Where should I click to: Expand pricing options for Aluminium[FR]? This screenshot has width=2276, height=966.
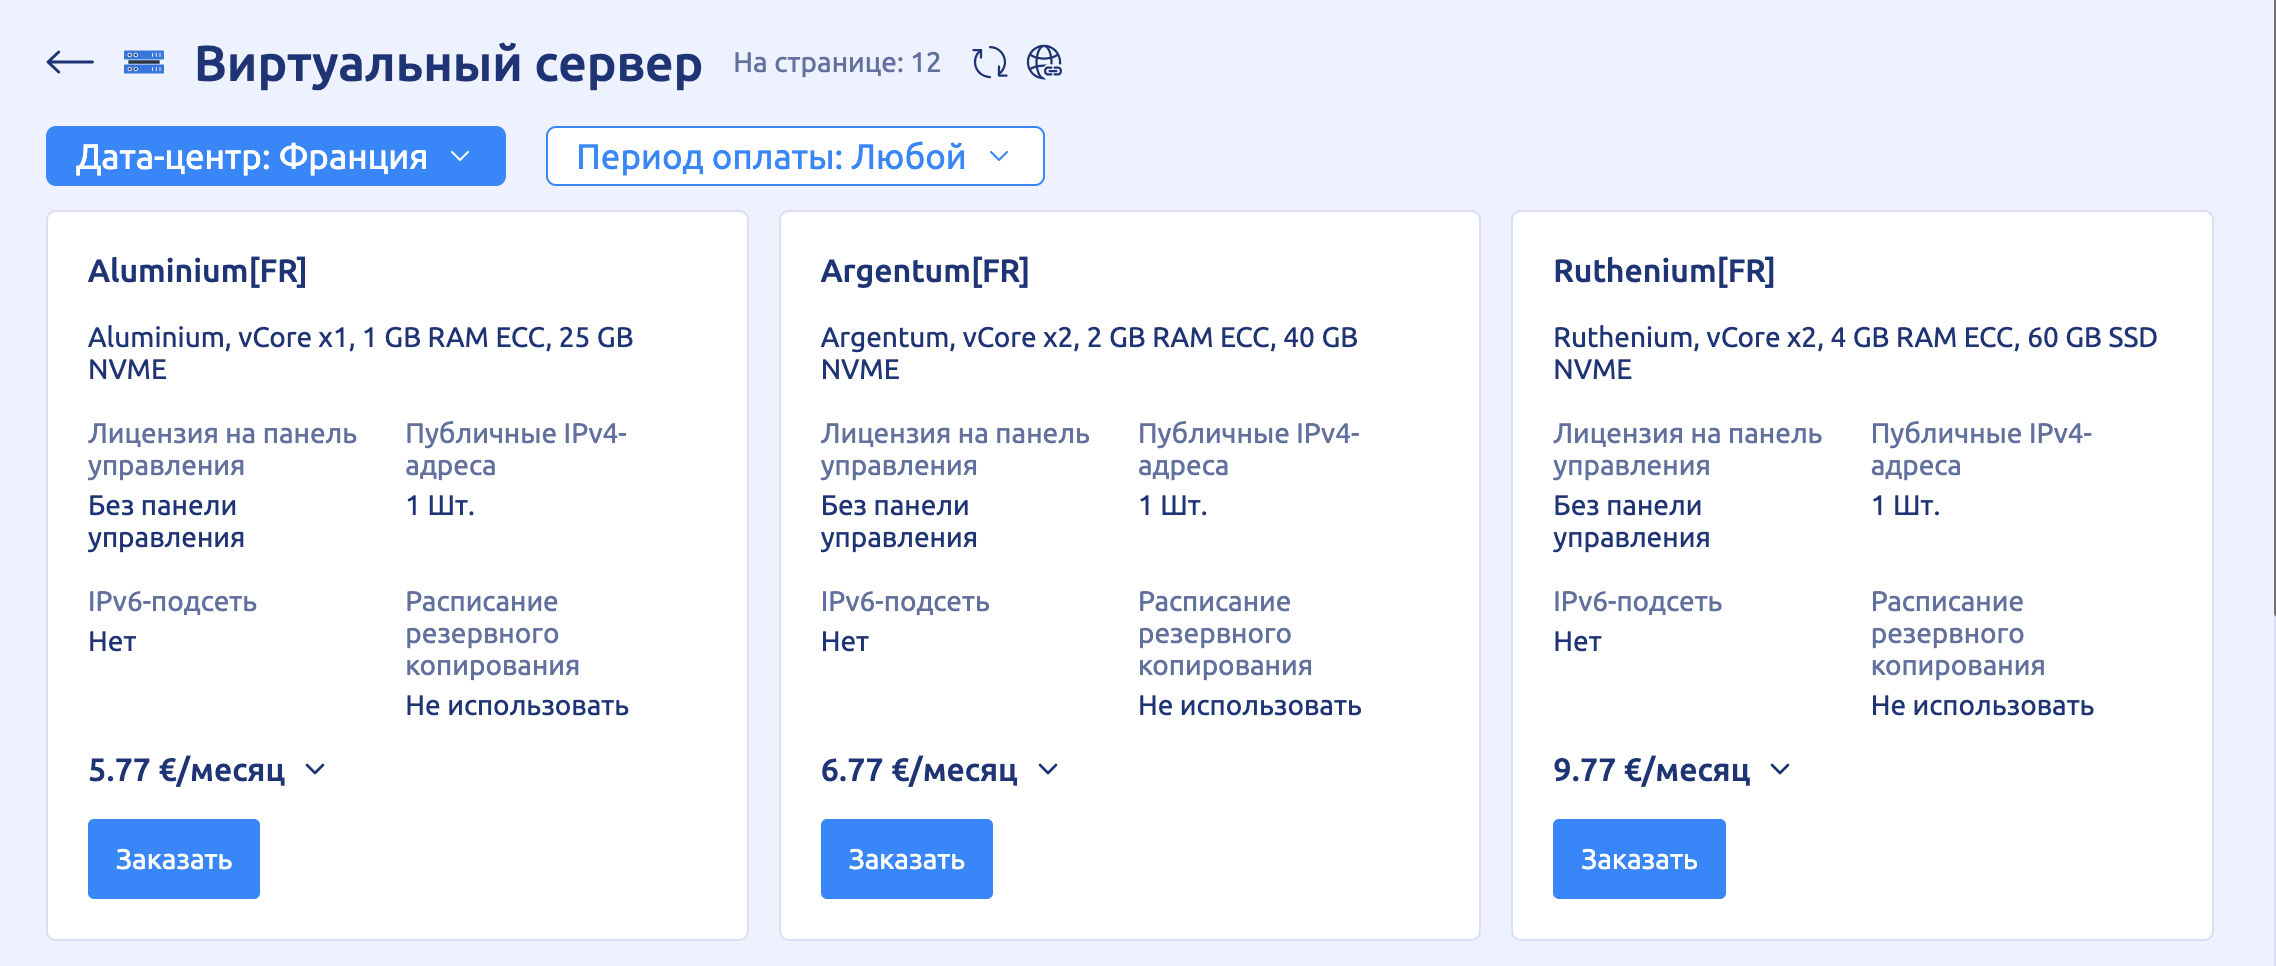(316, 770)
